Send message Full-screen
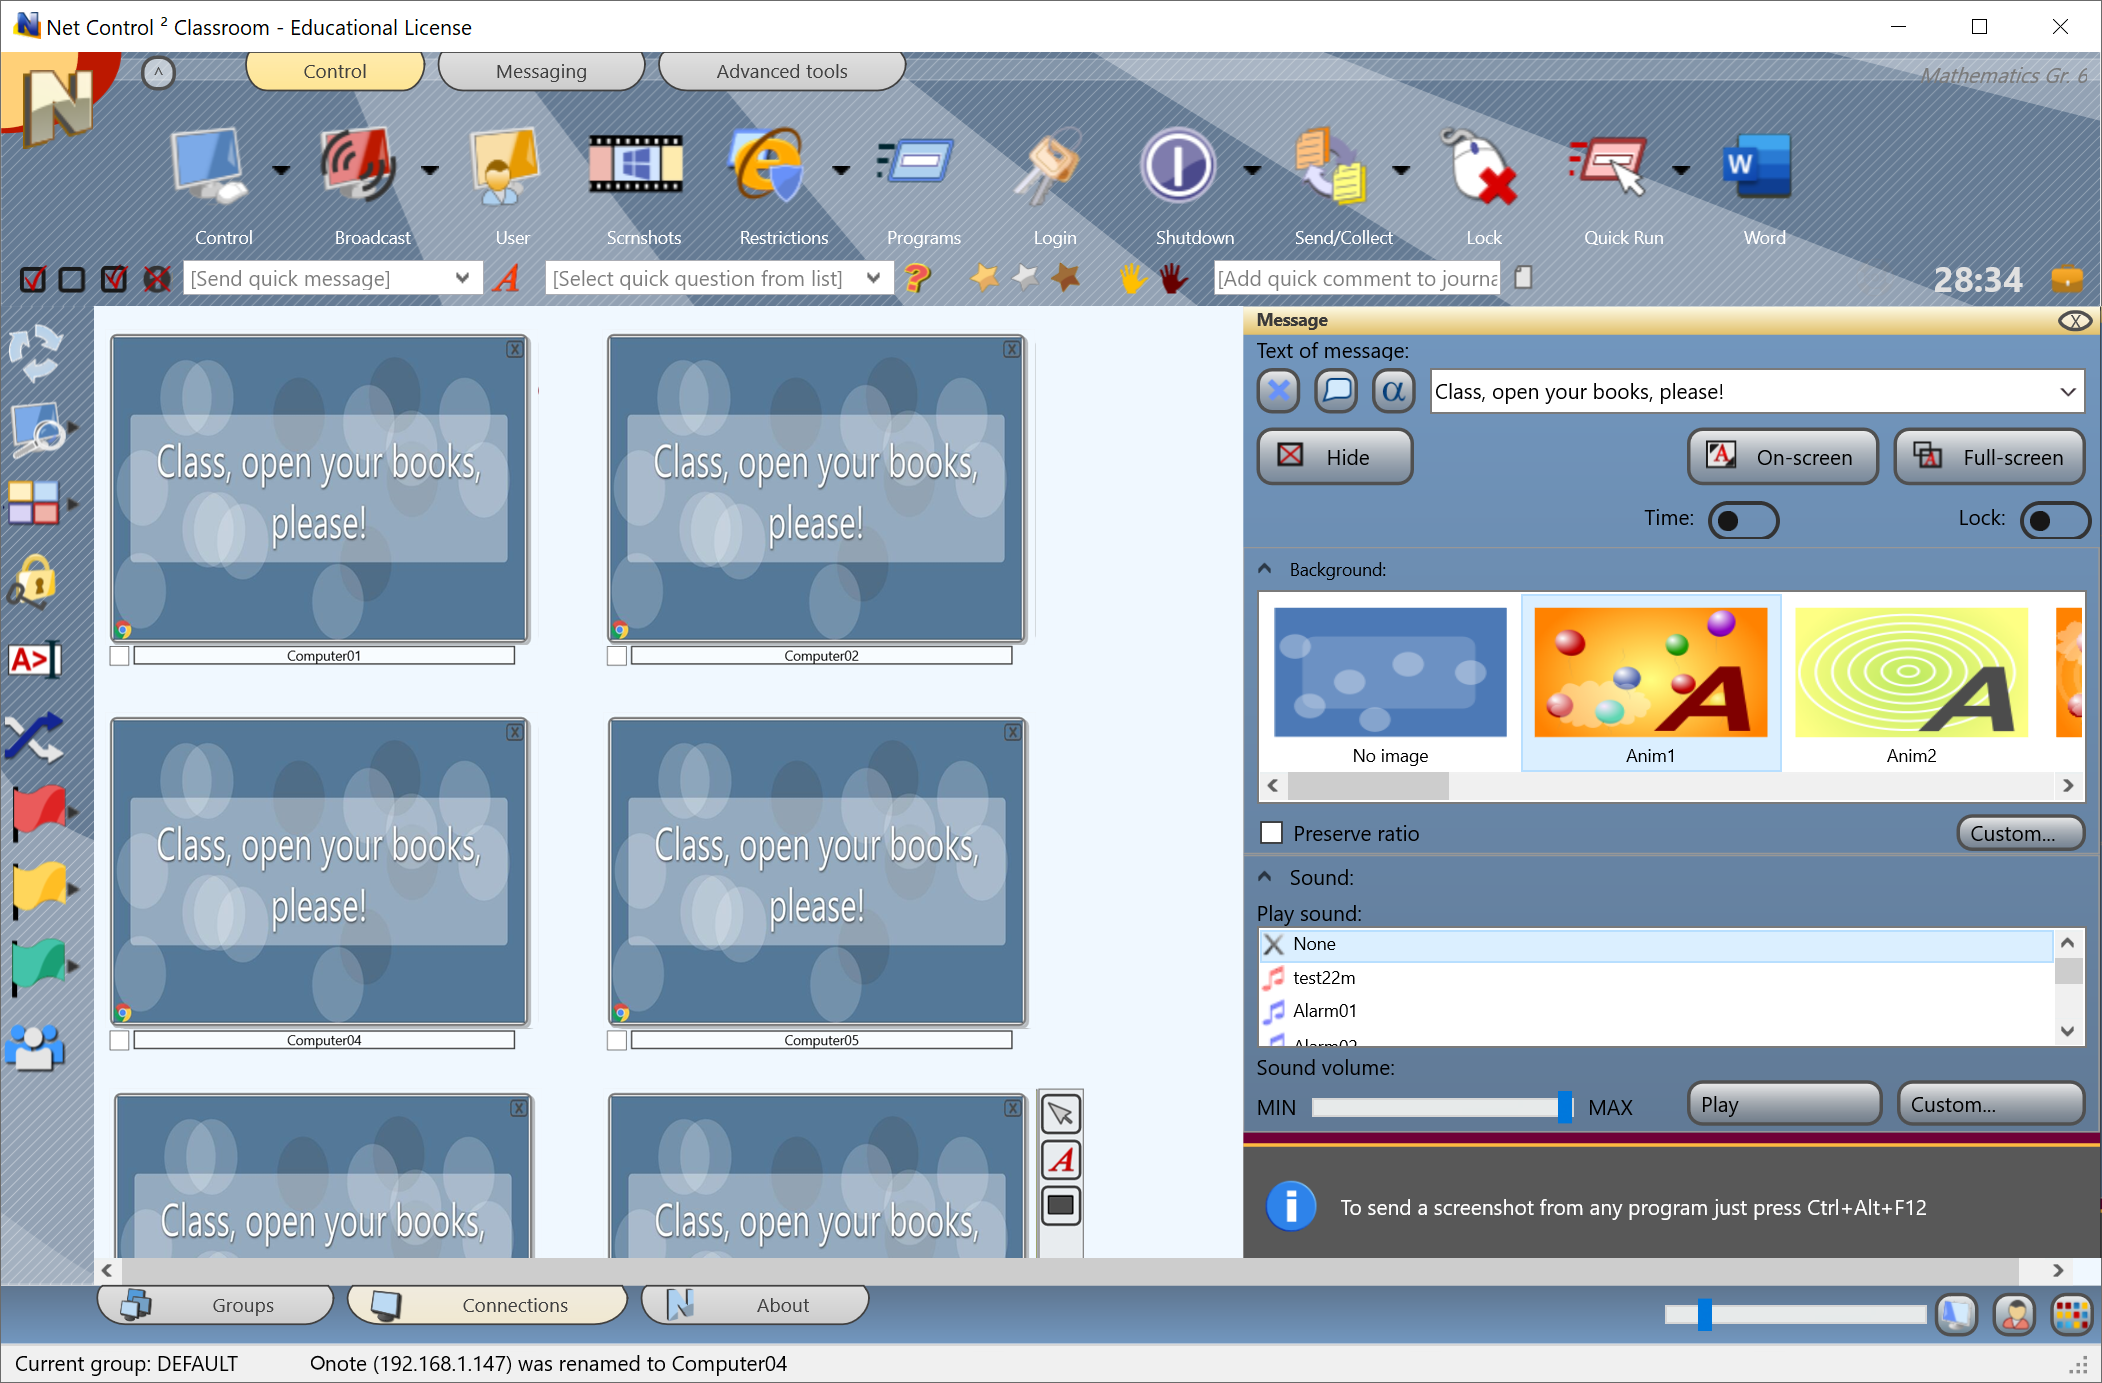This screenshot has height=1383, width=2102. click(x=1990, y=457)
